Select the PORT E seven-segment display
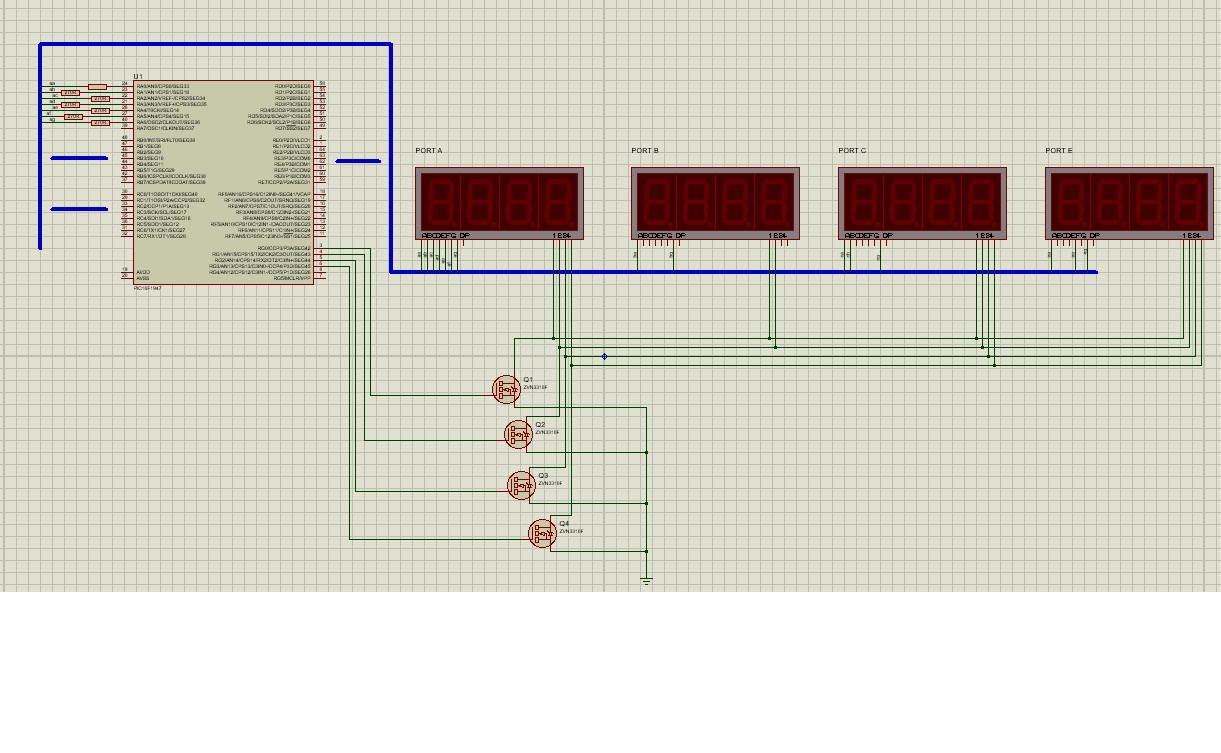1221x753 pixels. 1129,201
